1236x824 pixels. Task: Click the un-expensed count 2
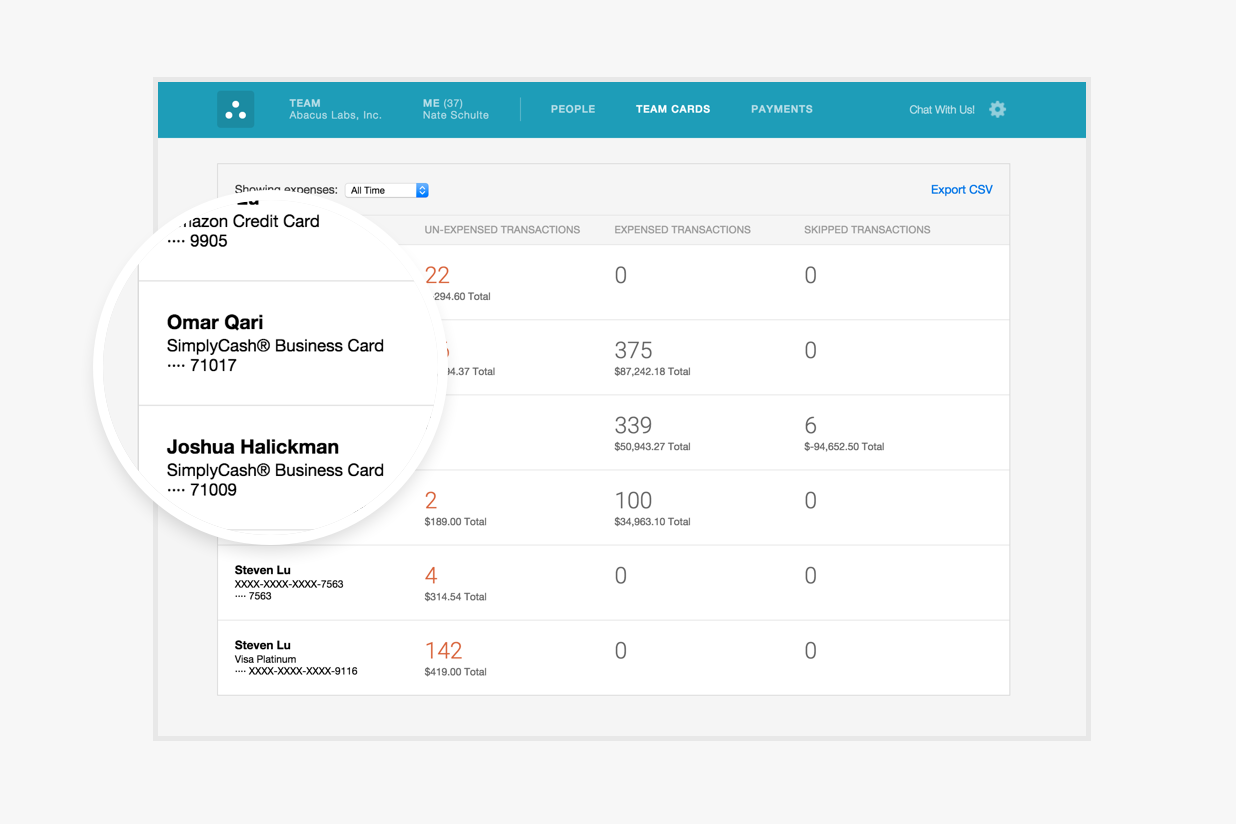point(431,500)
